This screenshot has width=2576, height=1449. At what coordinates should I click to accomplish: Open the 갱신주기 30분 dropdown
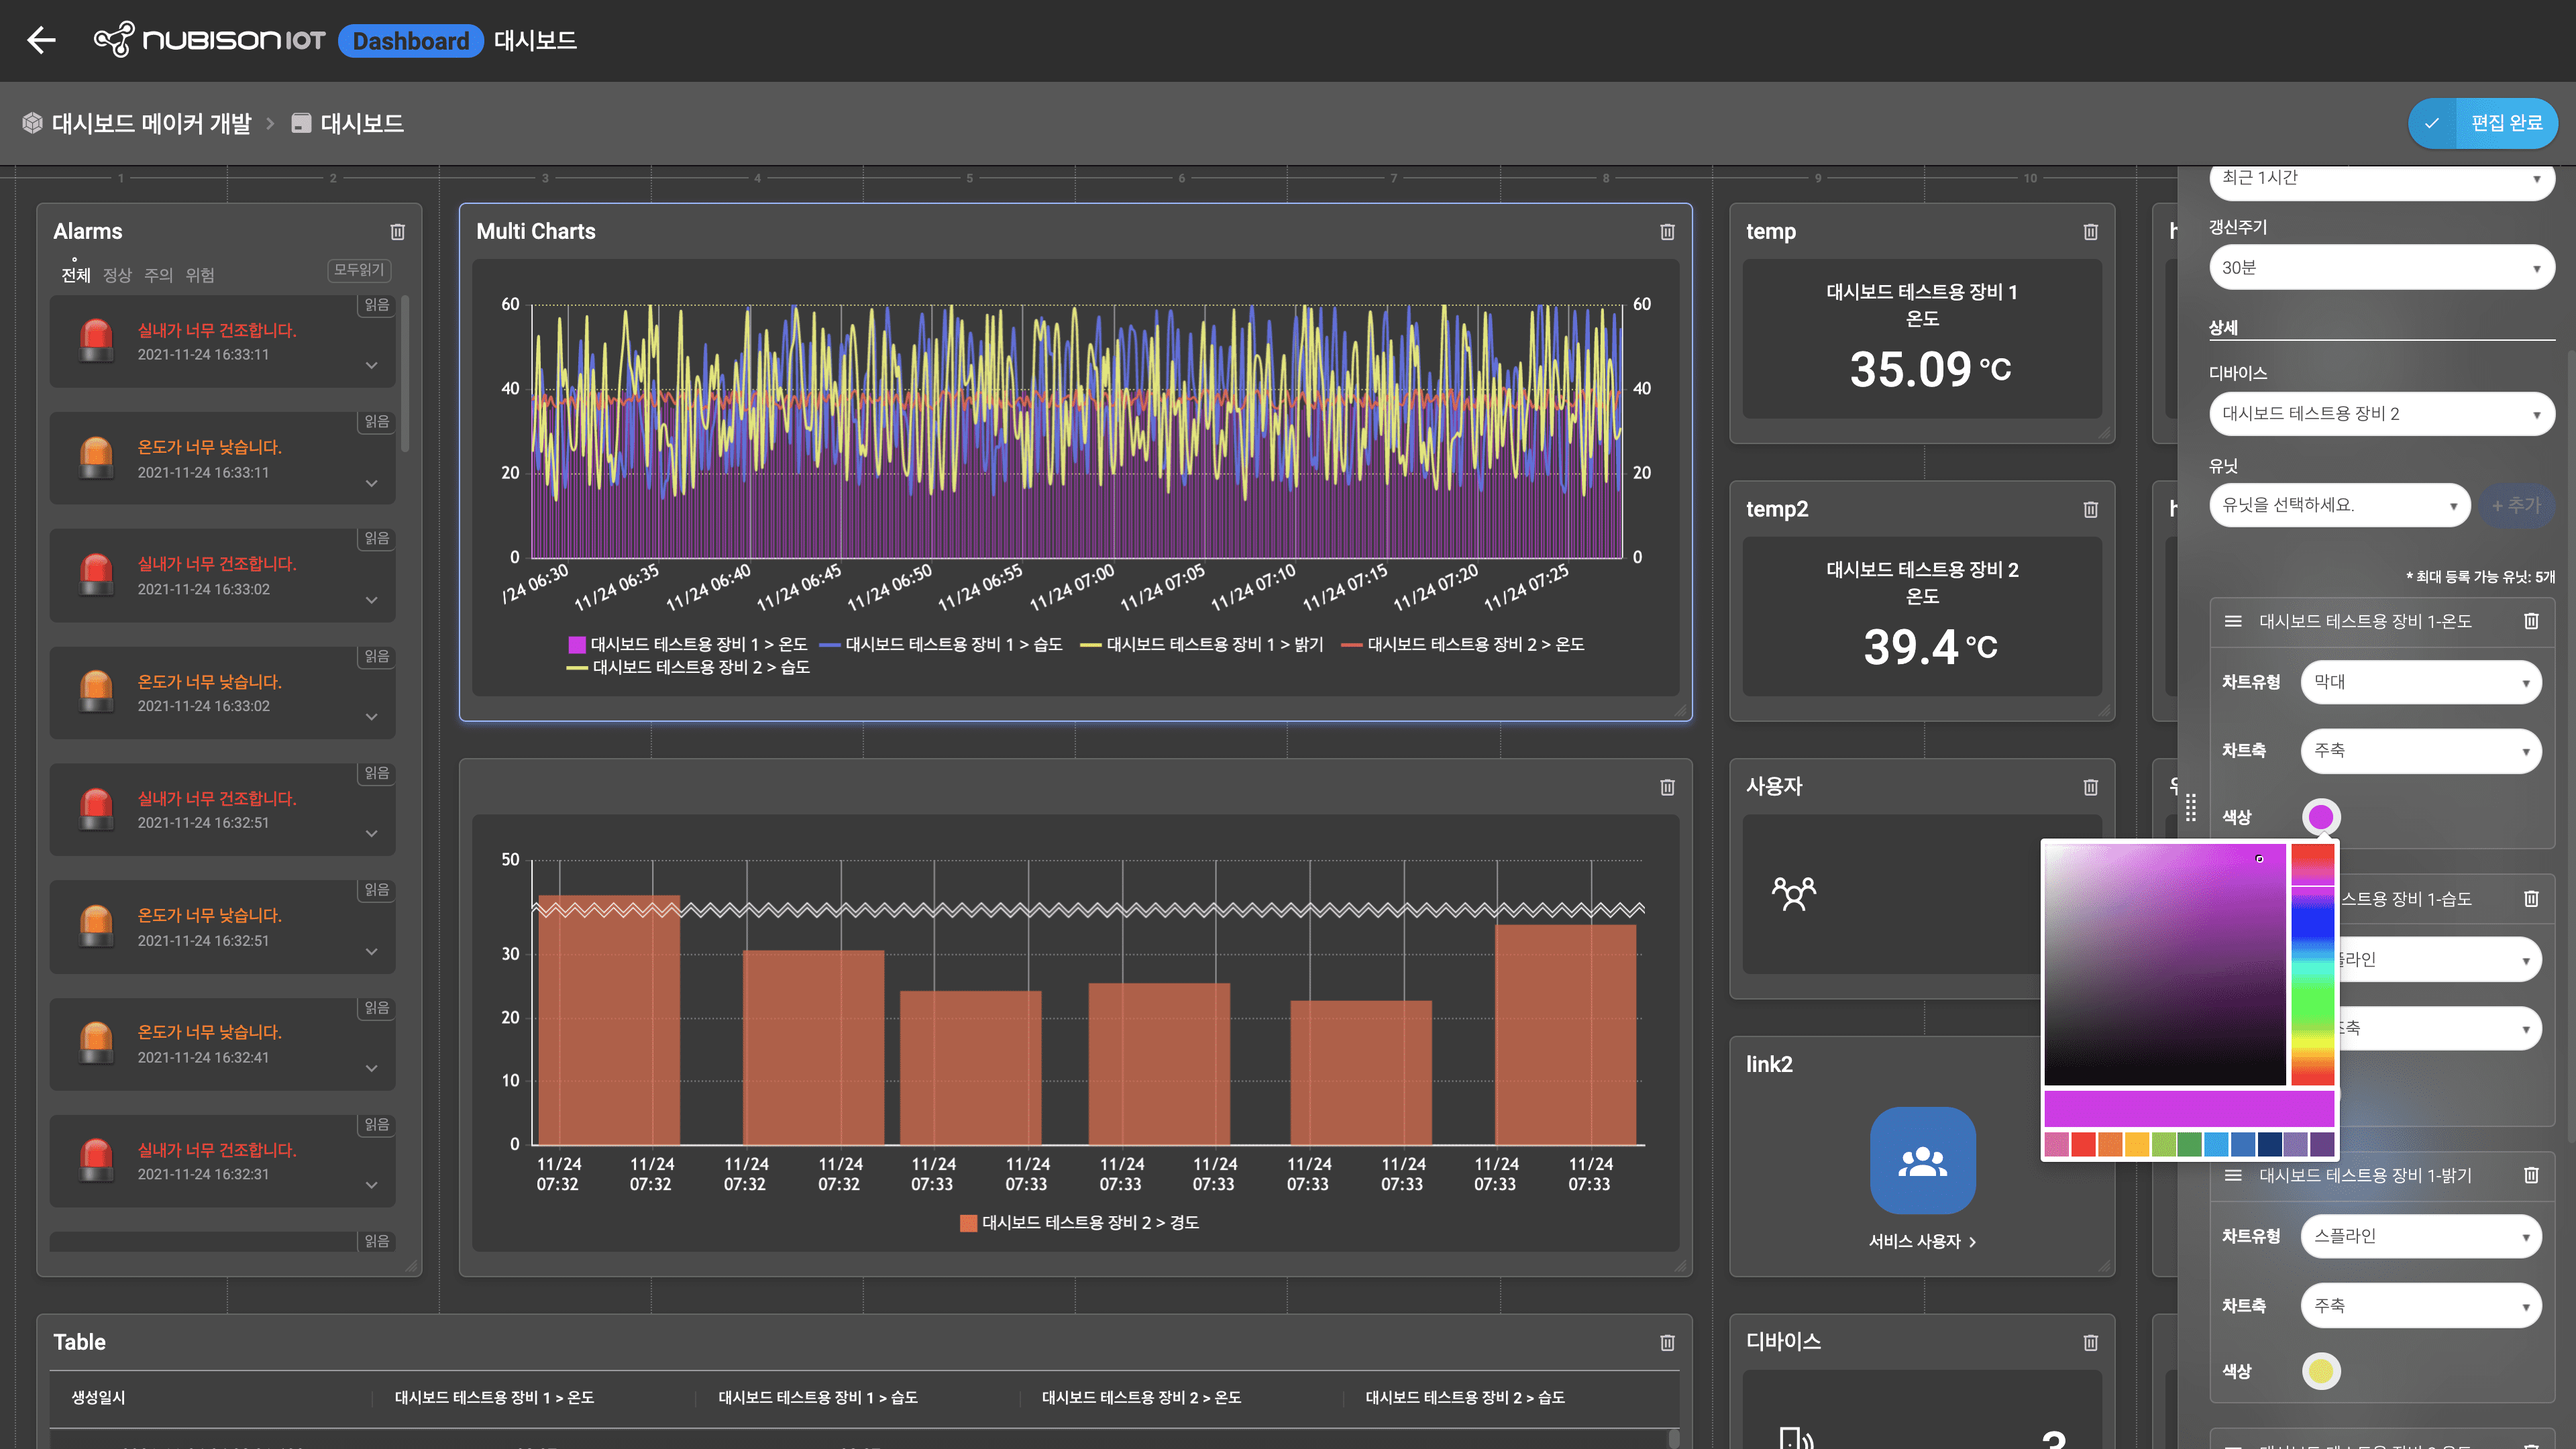pos(2381,268)
